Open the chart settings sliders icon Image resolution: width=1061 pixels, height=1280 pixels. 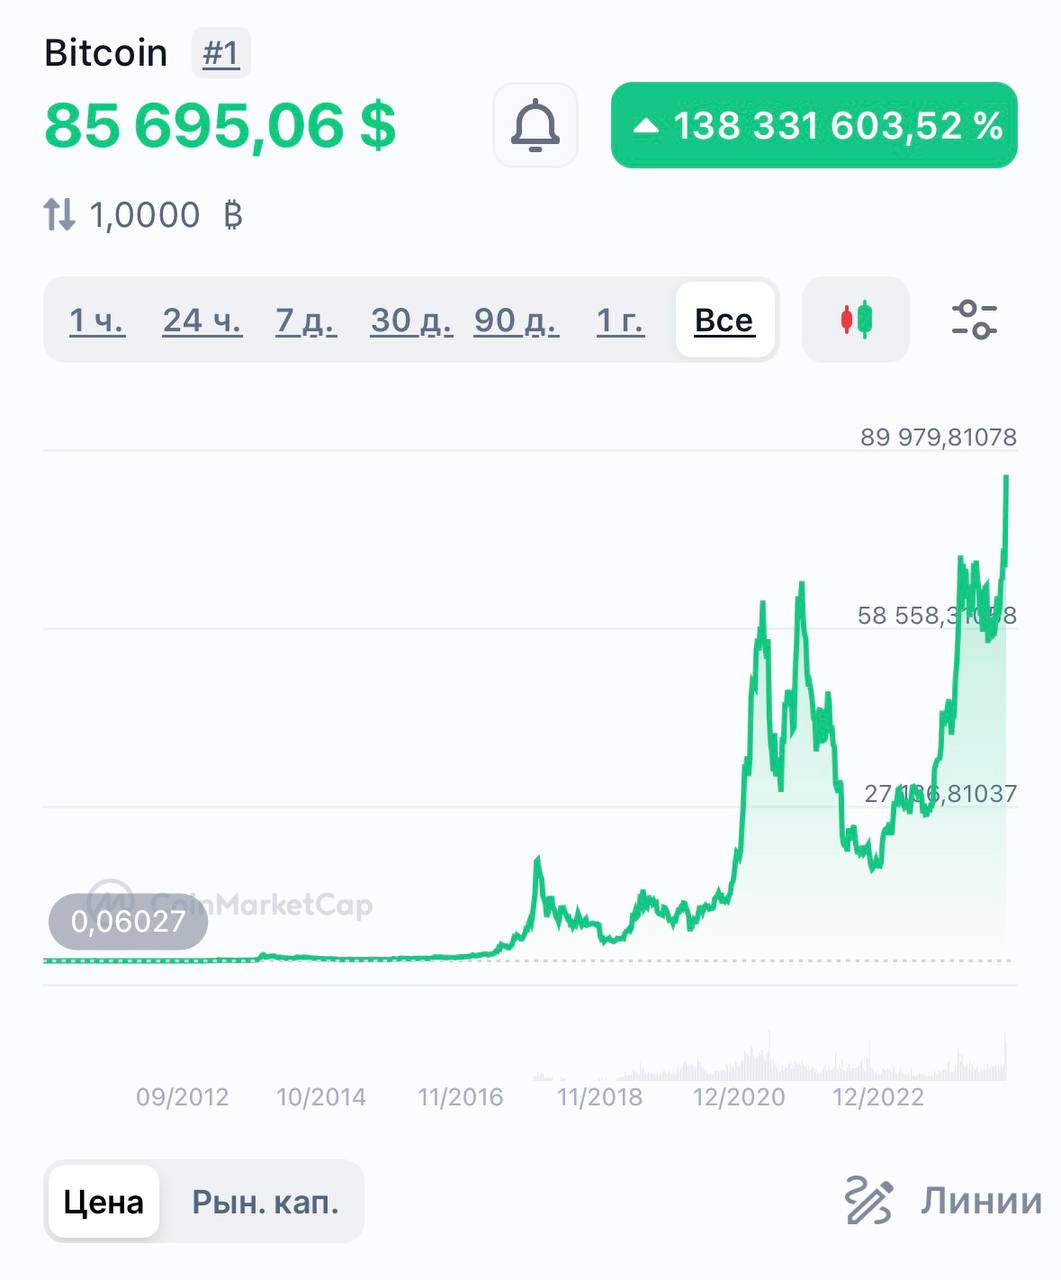click(x=973, y=320)
